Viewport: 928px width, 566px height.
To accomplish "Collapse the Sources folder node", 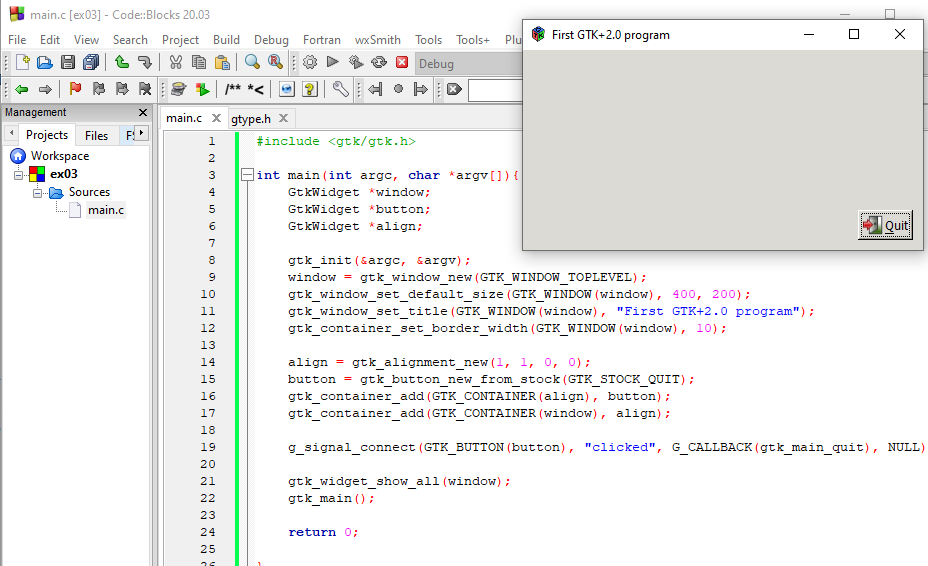I will 37,193.
